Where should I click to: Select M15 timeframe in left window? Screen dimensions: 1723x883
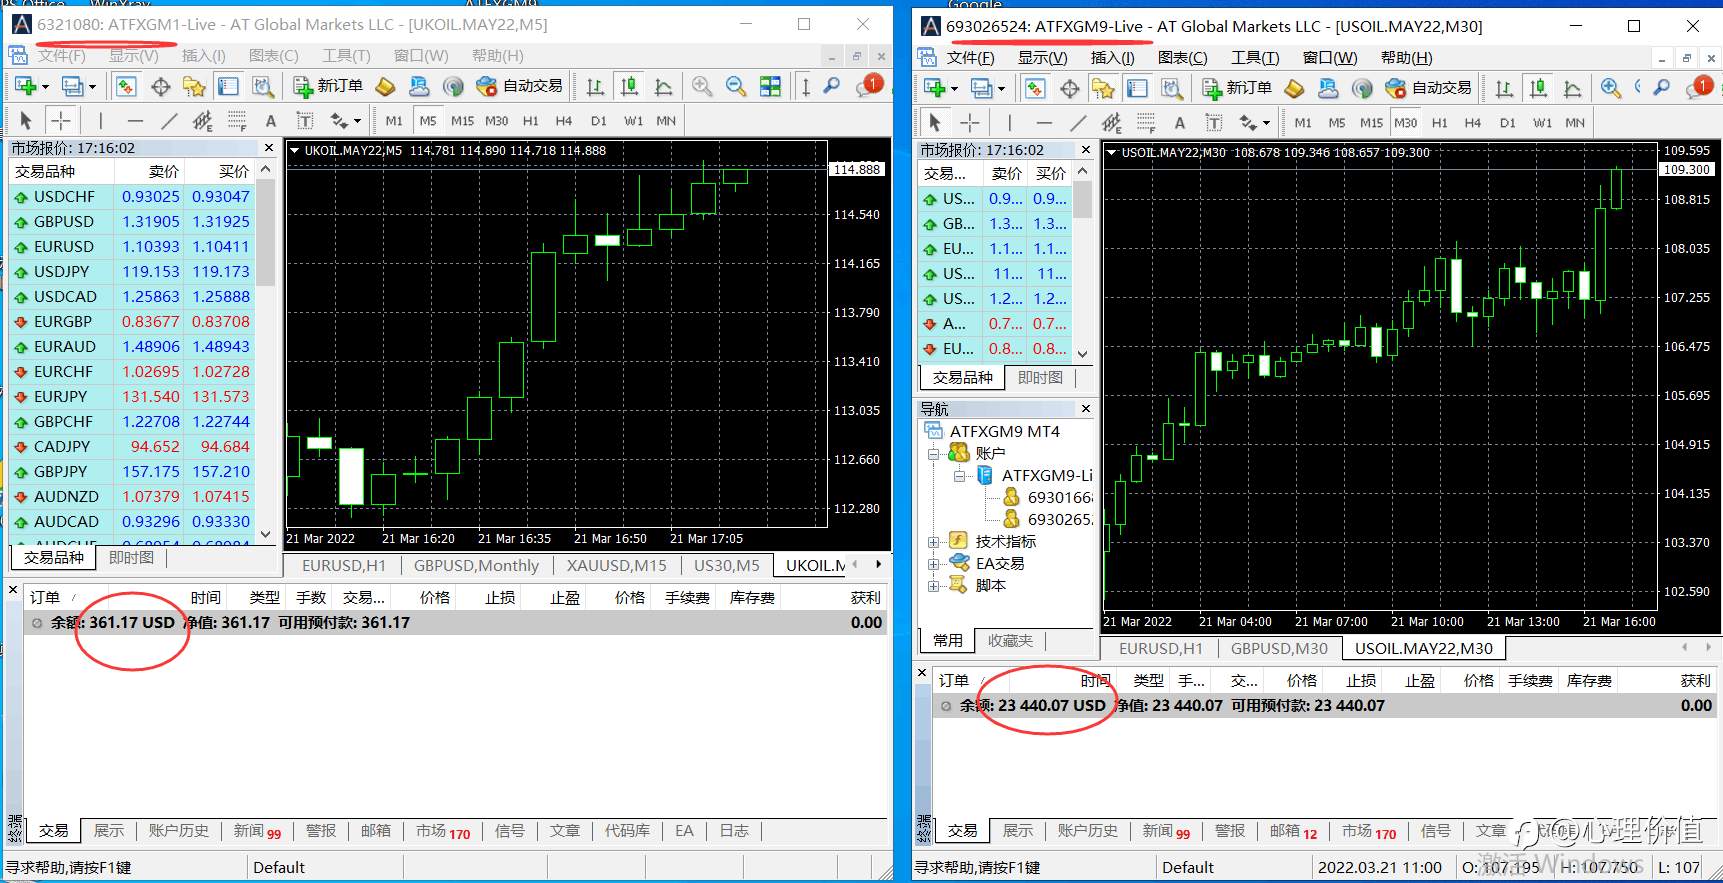coord(462,121)
